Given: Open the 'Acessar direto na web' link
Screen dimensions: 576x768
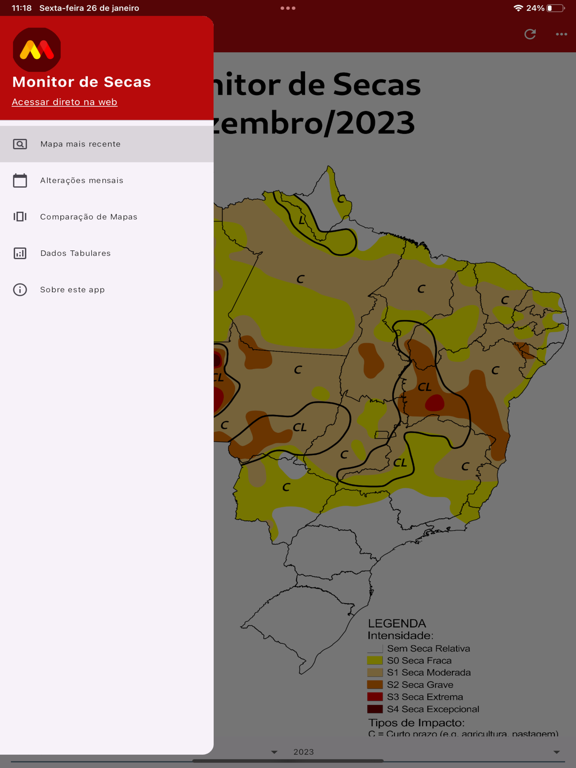Looking at the screenshot, I should pyautogui.click(x=64, y=102).
